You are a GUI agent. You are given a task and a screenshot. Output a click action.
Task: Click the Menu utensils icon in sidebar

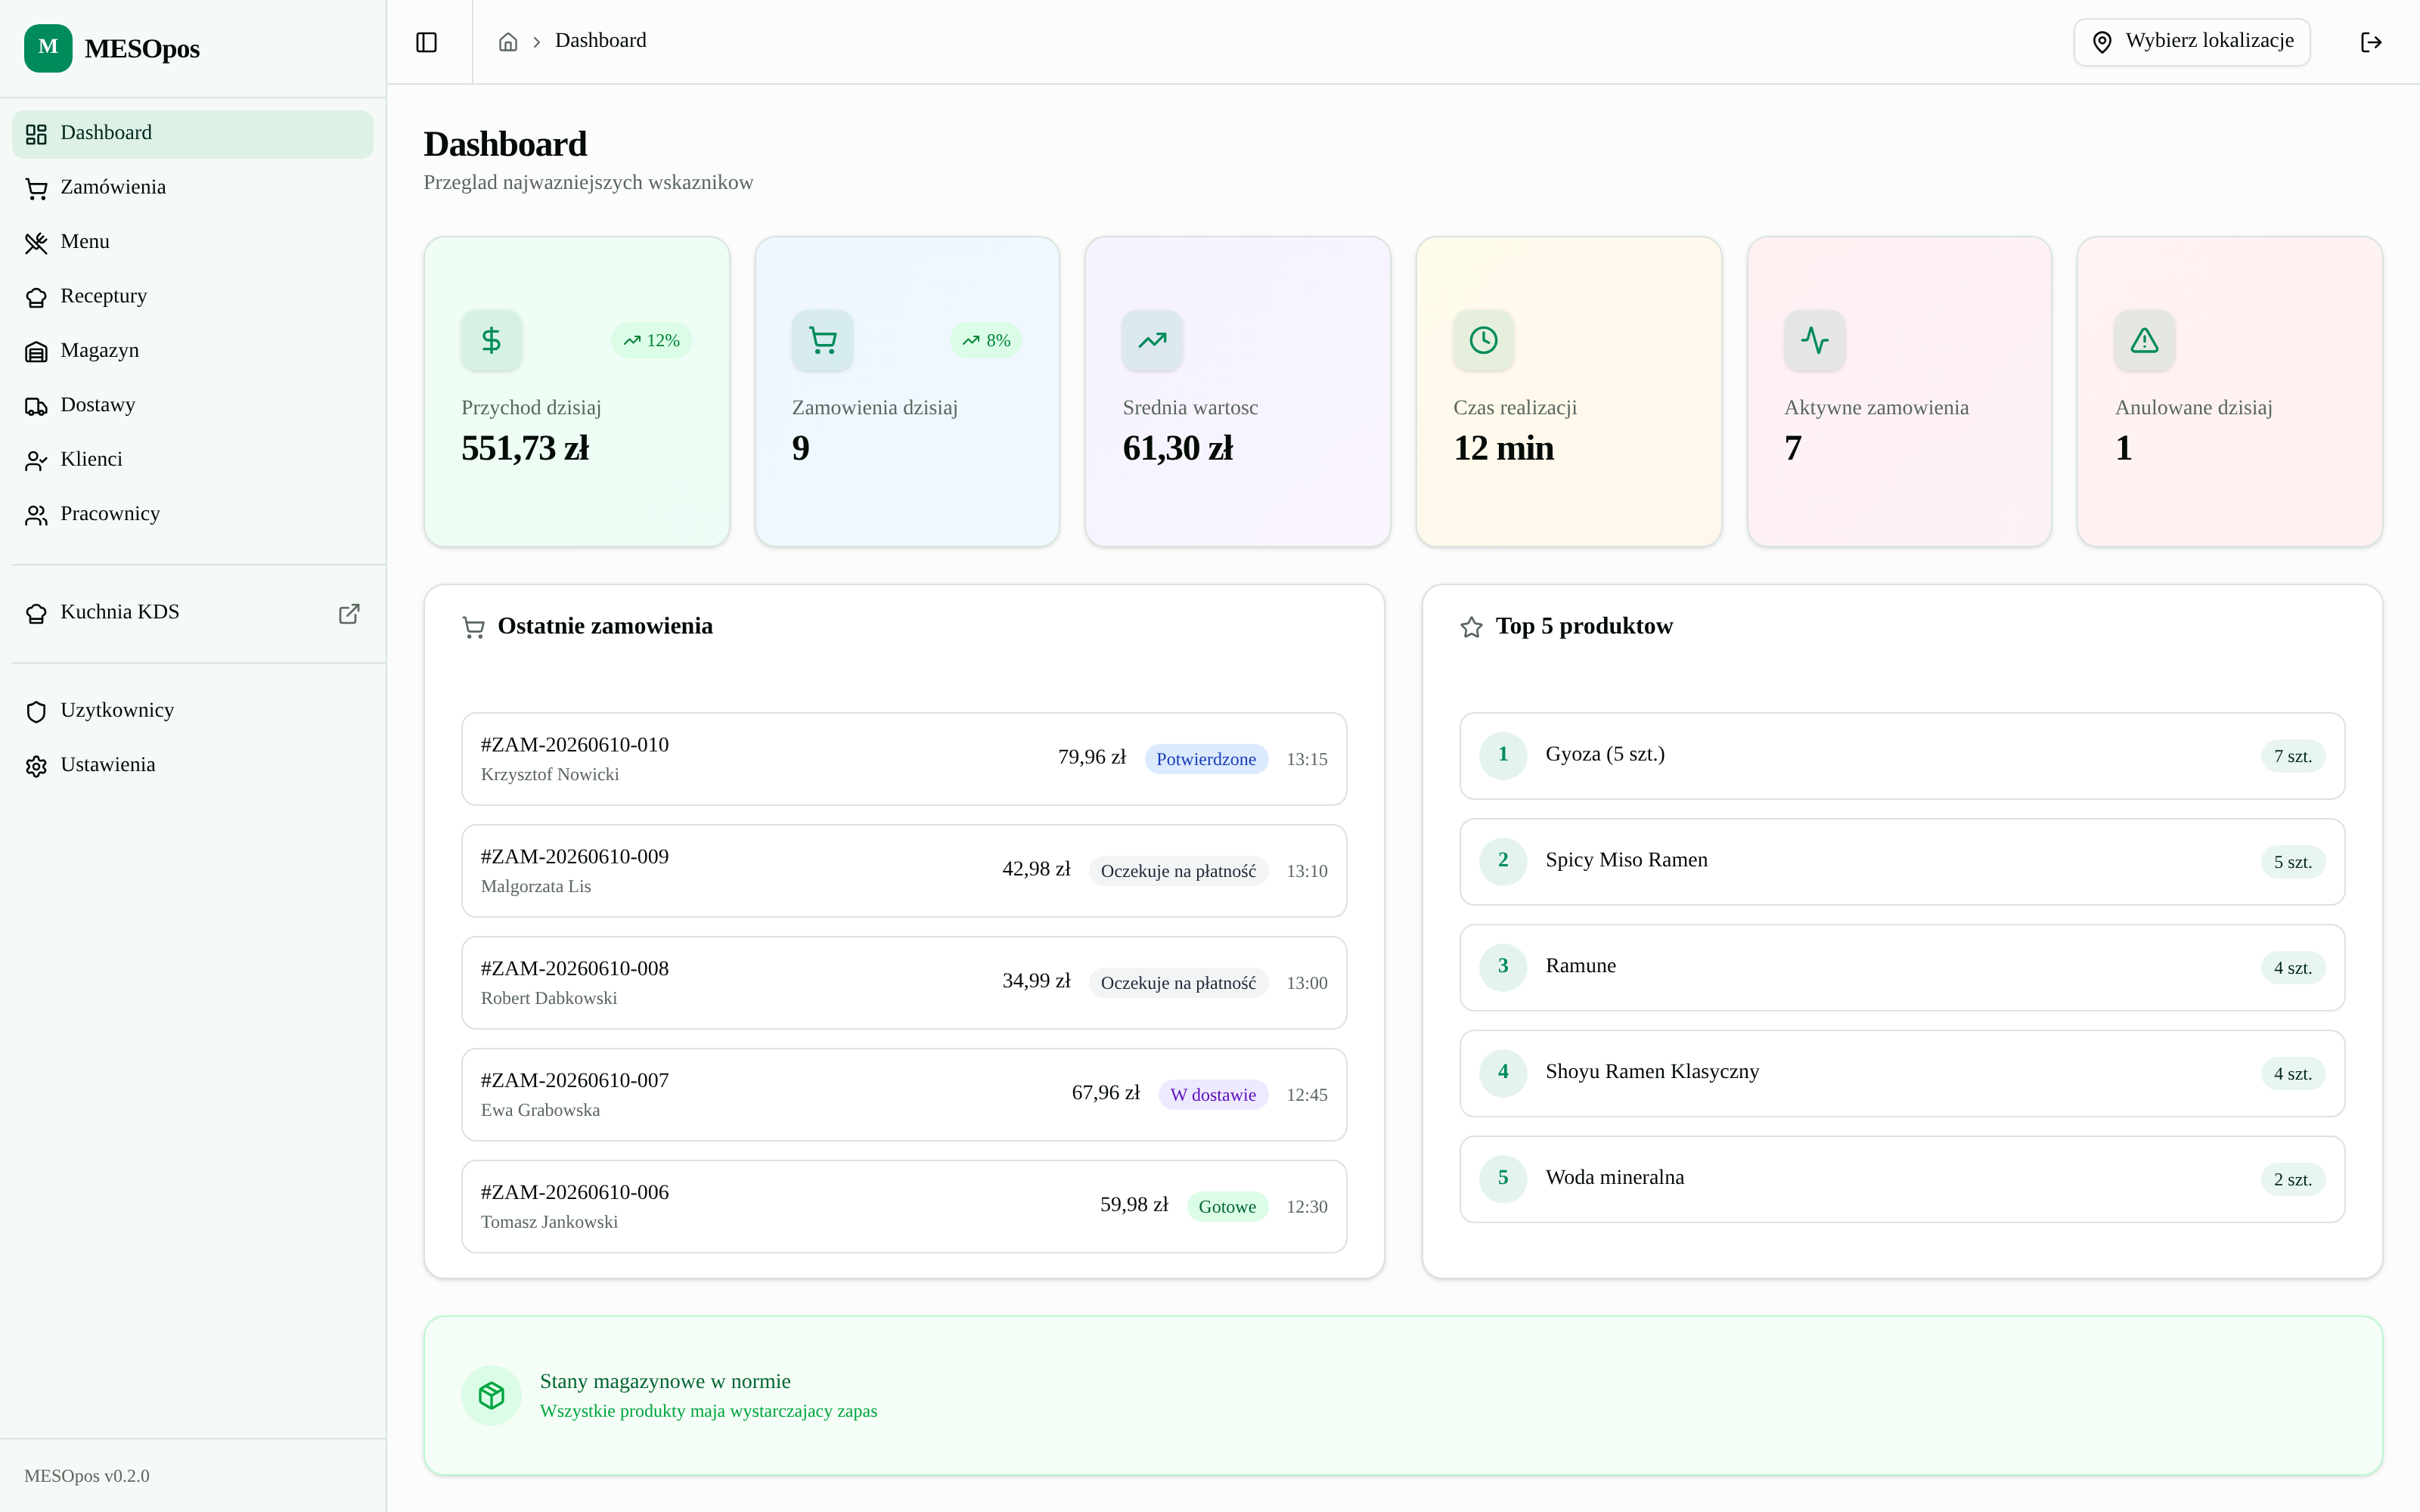(x=36, y=243)
